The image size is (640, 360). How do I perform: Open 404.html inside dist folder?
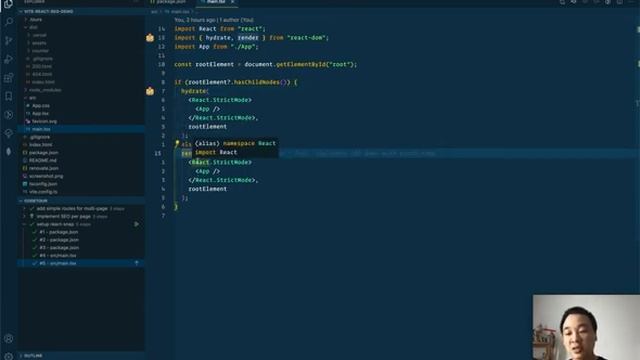tap(42, 74)
